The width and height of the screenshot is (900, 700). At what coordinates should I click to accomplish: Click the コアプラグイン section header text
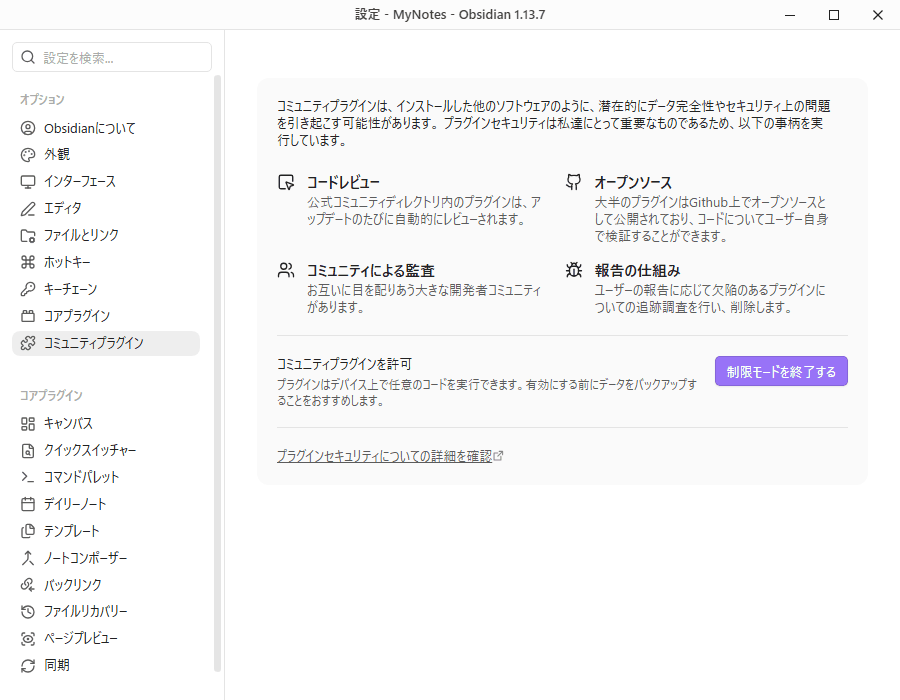pyautogui.click(x=52, y=395)
